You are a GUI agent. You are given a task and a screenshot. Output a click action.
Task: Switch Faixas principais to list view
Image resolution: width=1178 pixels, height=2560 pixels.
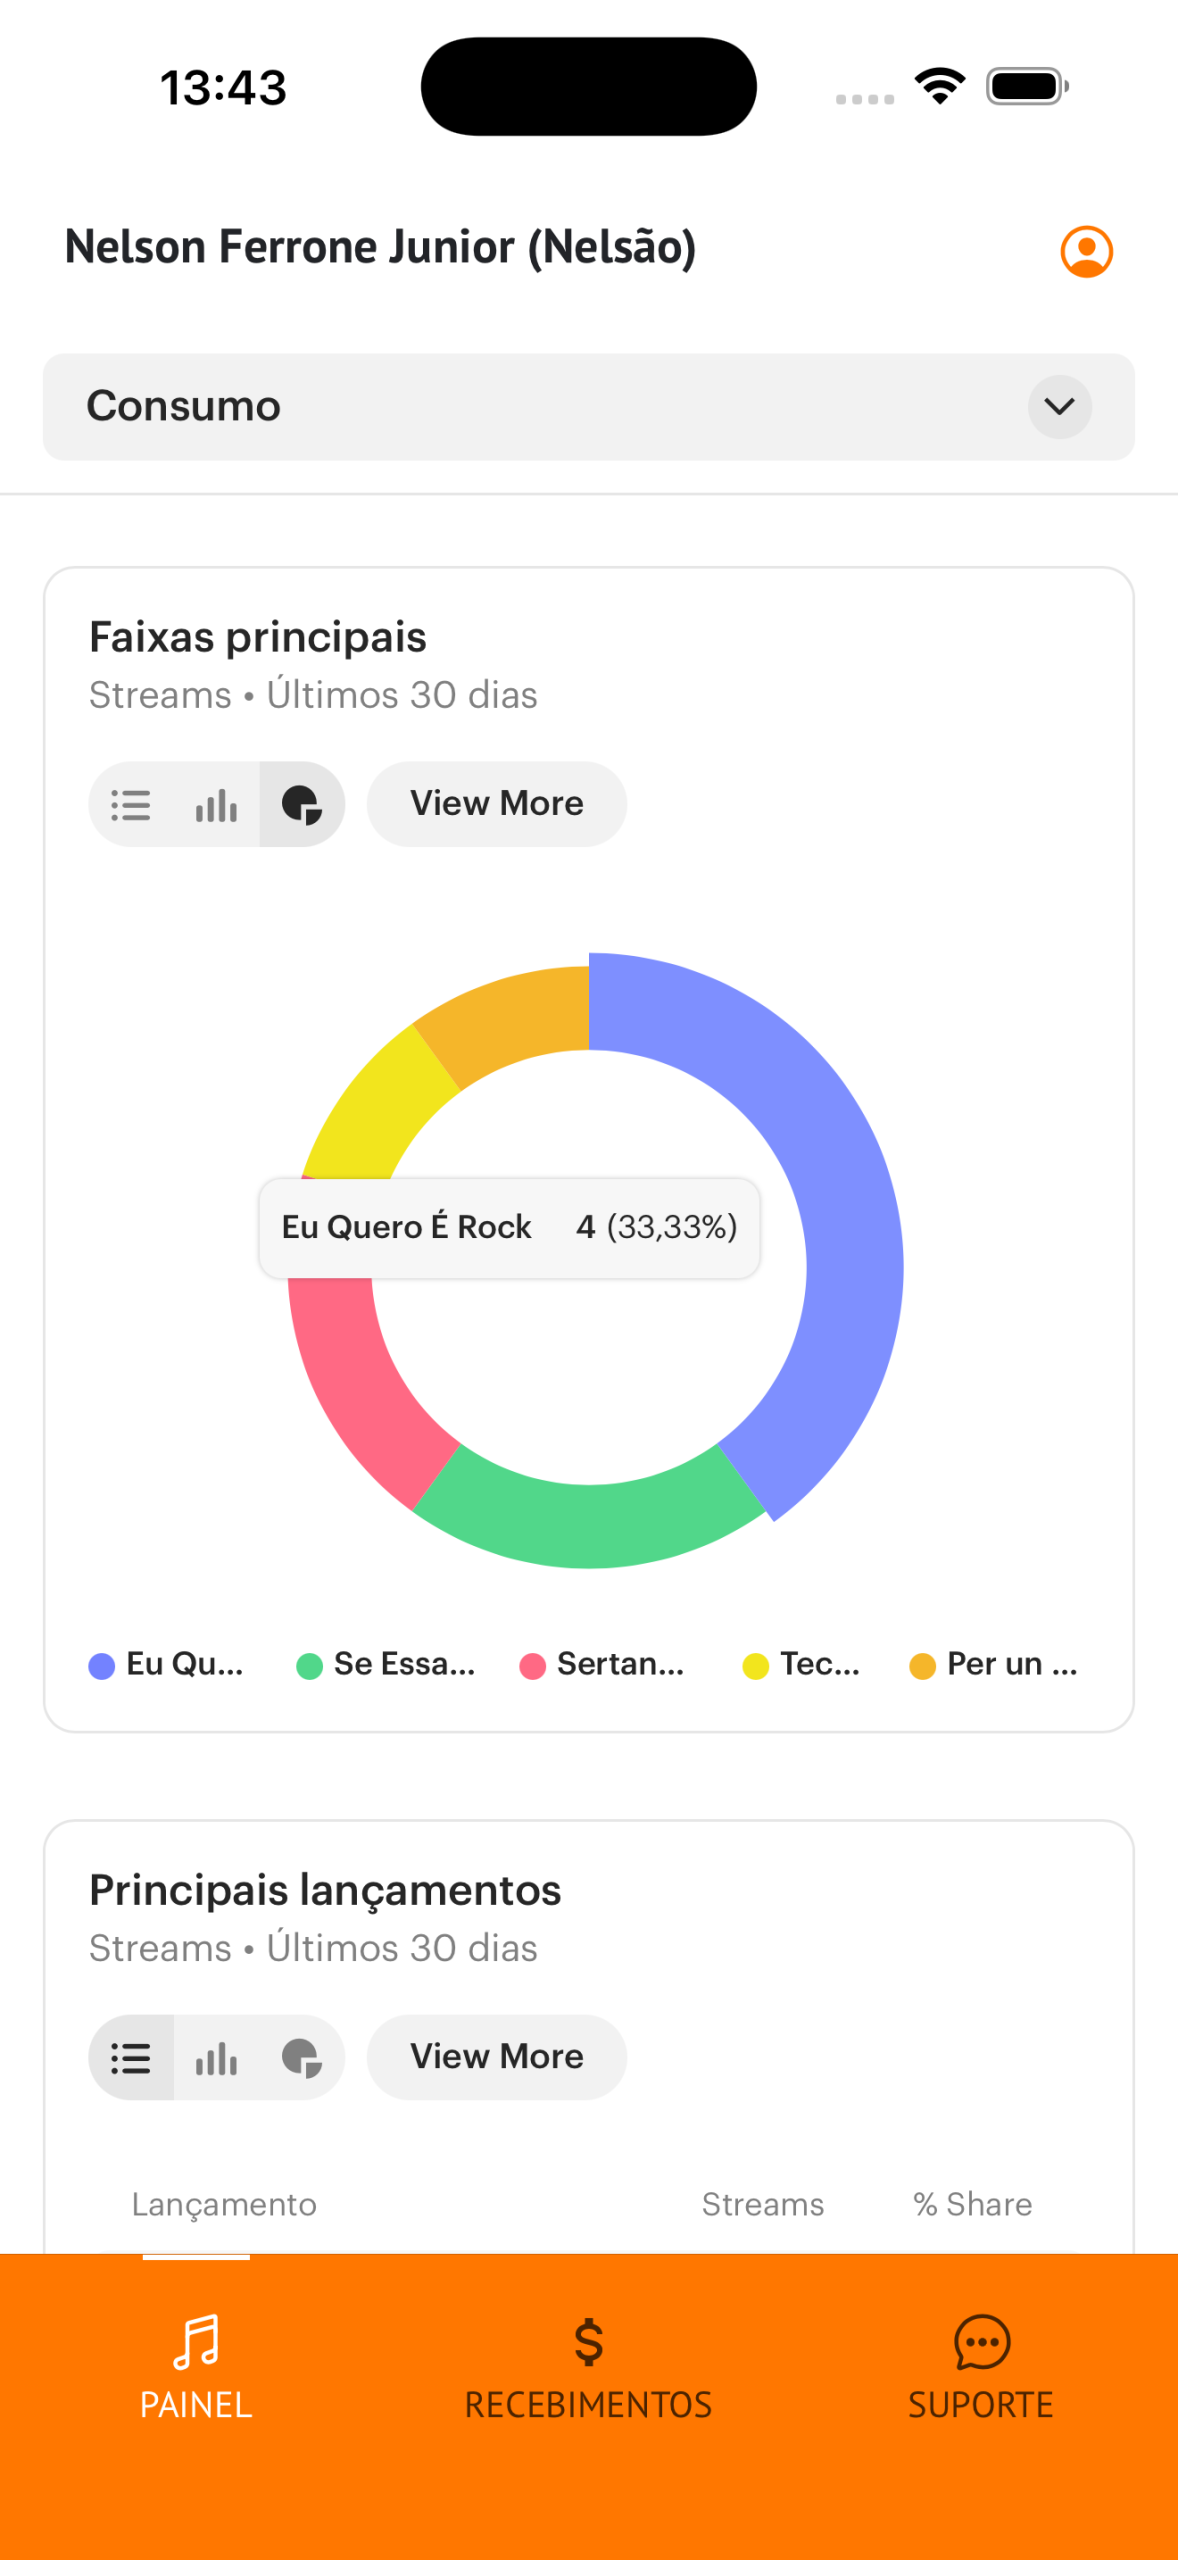[131, 805]
